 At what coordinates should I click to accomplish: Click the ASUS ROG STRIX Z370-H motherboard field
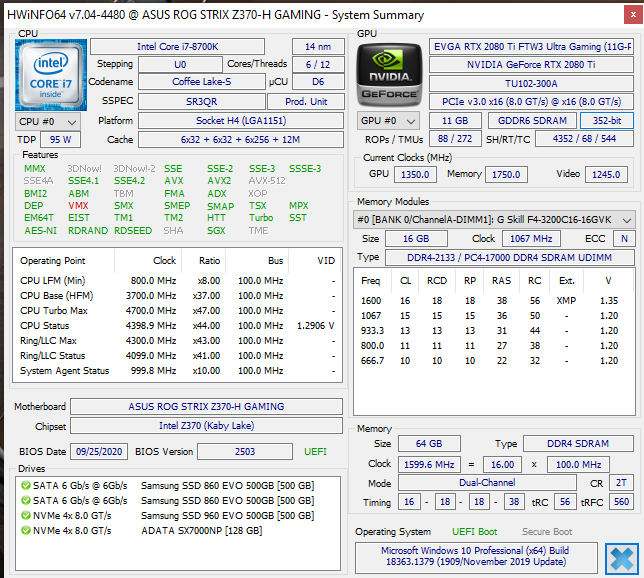click(206, 406)
